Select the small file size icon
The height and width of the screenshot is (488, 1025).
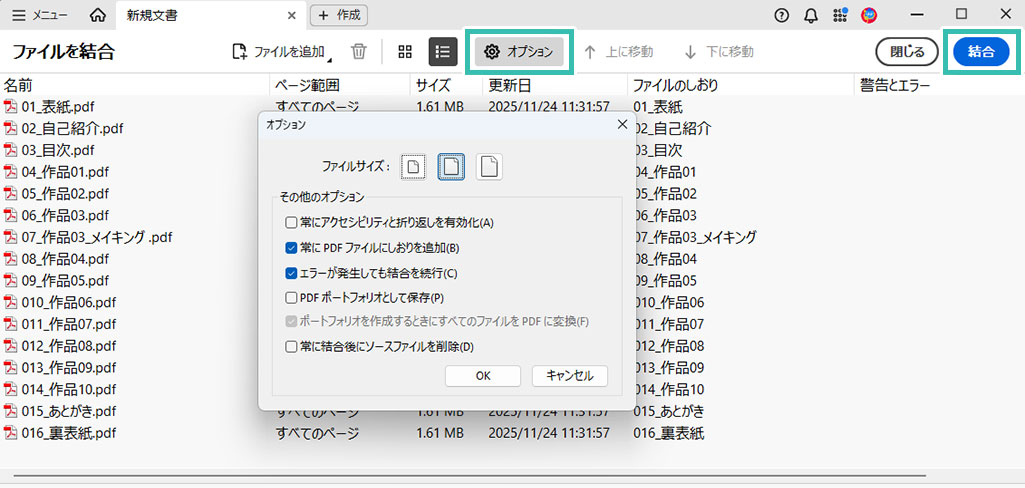(x=413, y=168)
